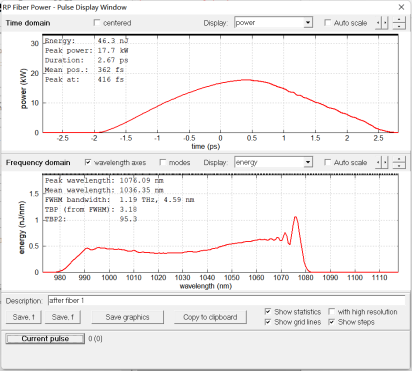Click the Description field containing 'after fiber 1'
The height and width of the screenshot is (372, 412).
pyautogui.click(x=227, y=300)
